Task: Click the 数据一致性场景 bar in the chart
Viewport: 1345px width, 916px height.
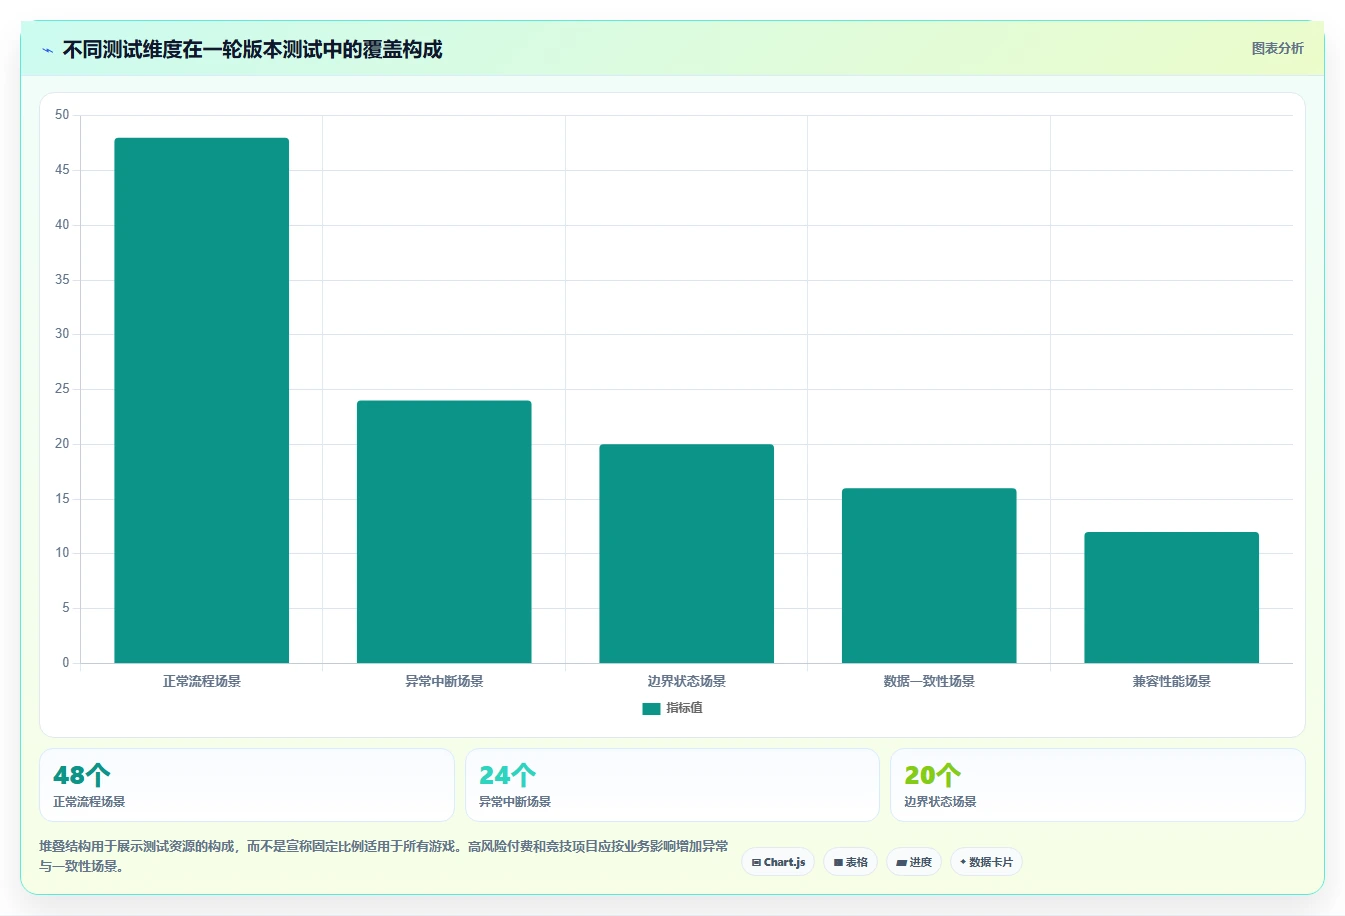Action: click(929, 576)
